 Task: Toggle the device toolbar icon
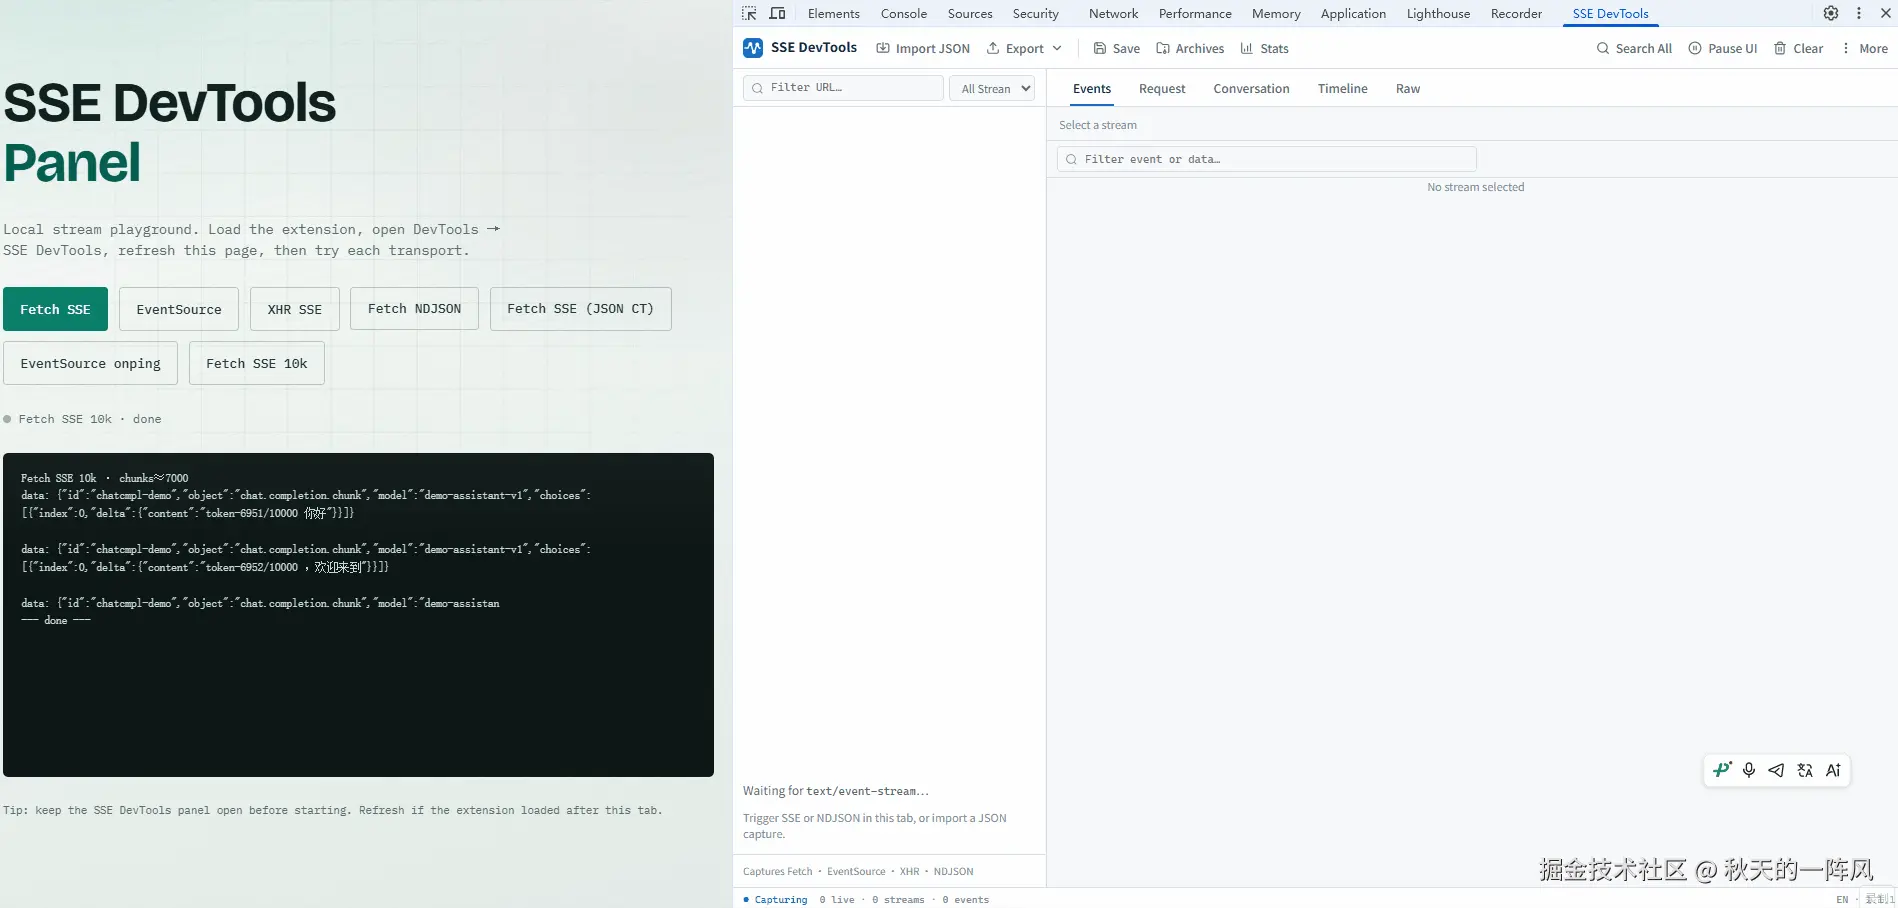(777, 14)
